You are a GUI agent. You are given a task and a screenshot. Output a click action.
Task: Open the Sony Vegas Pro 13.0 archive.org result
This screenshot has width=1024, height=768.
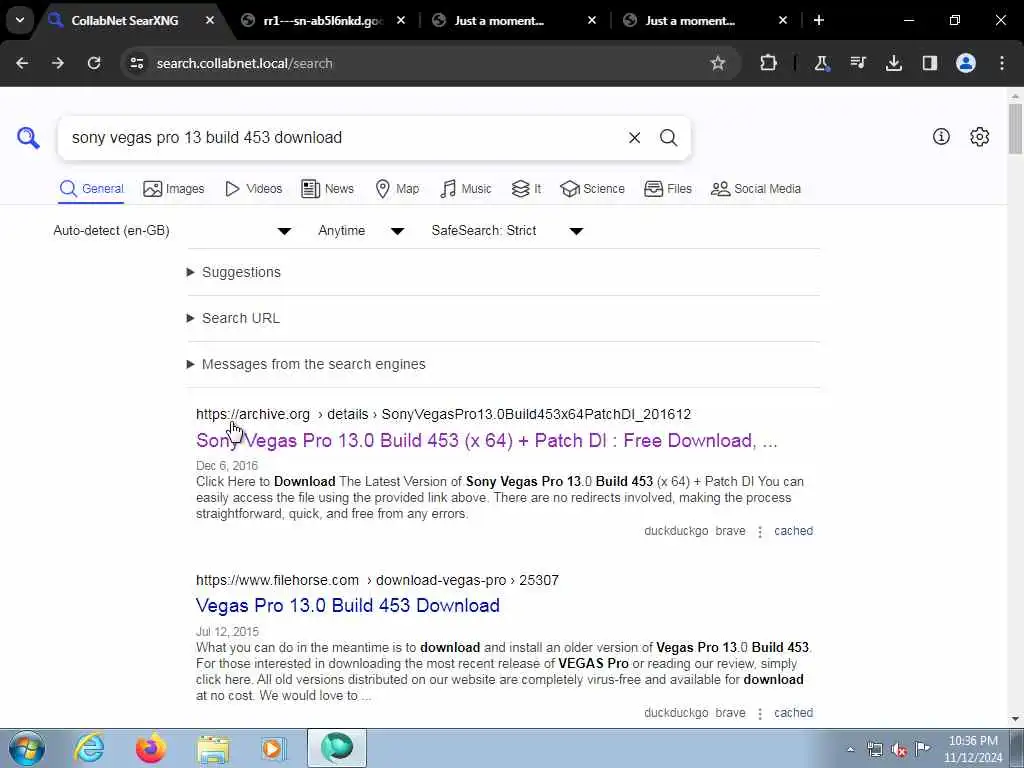click(x=487, y=441)
